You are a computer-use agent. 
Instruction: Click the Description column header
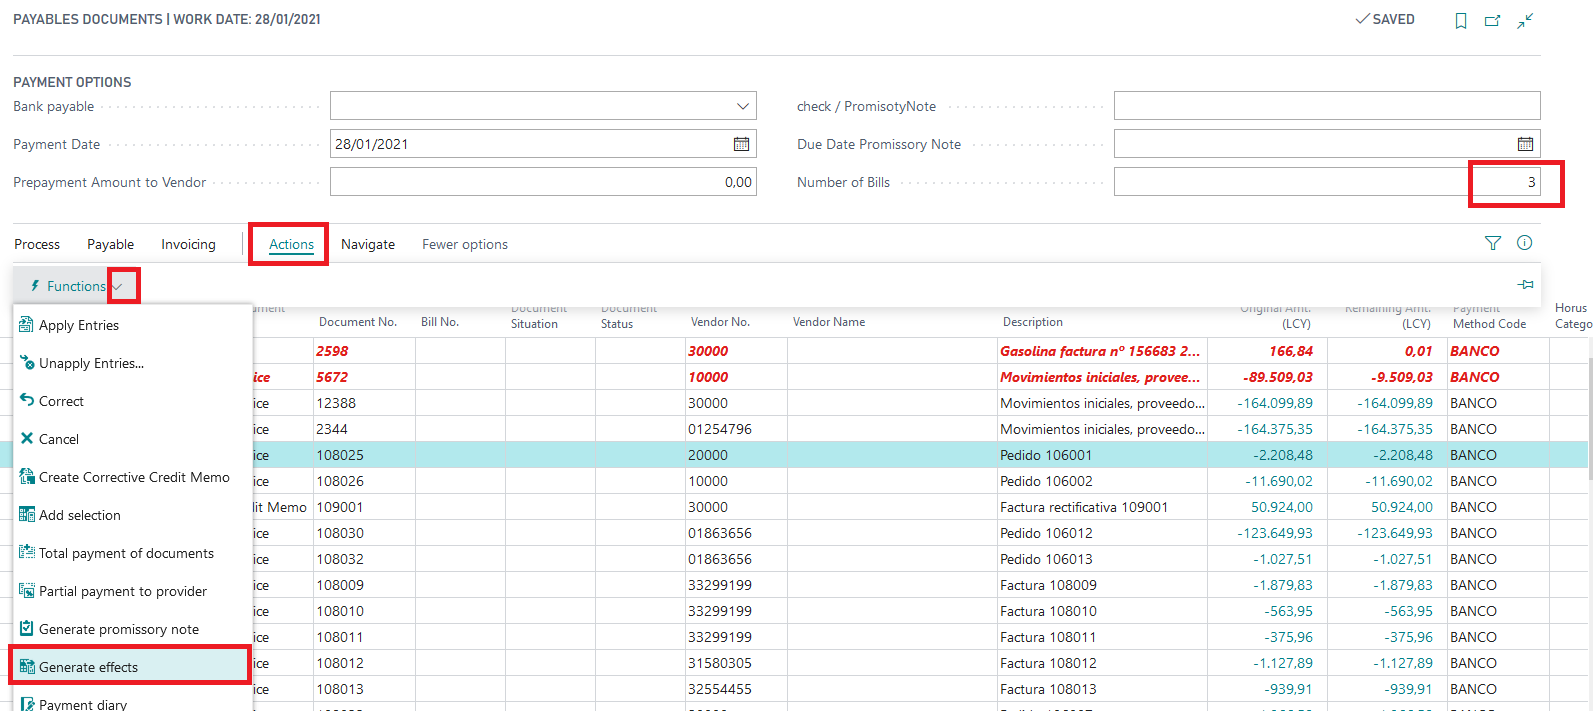(x=1033, y=322)
